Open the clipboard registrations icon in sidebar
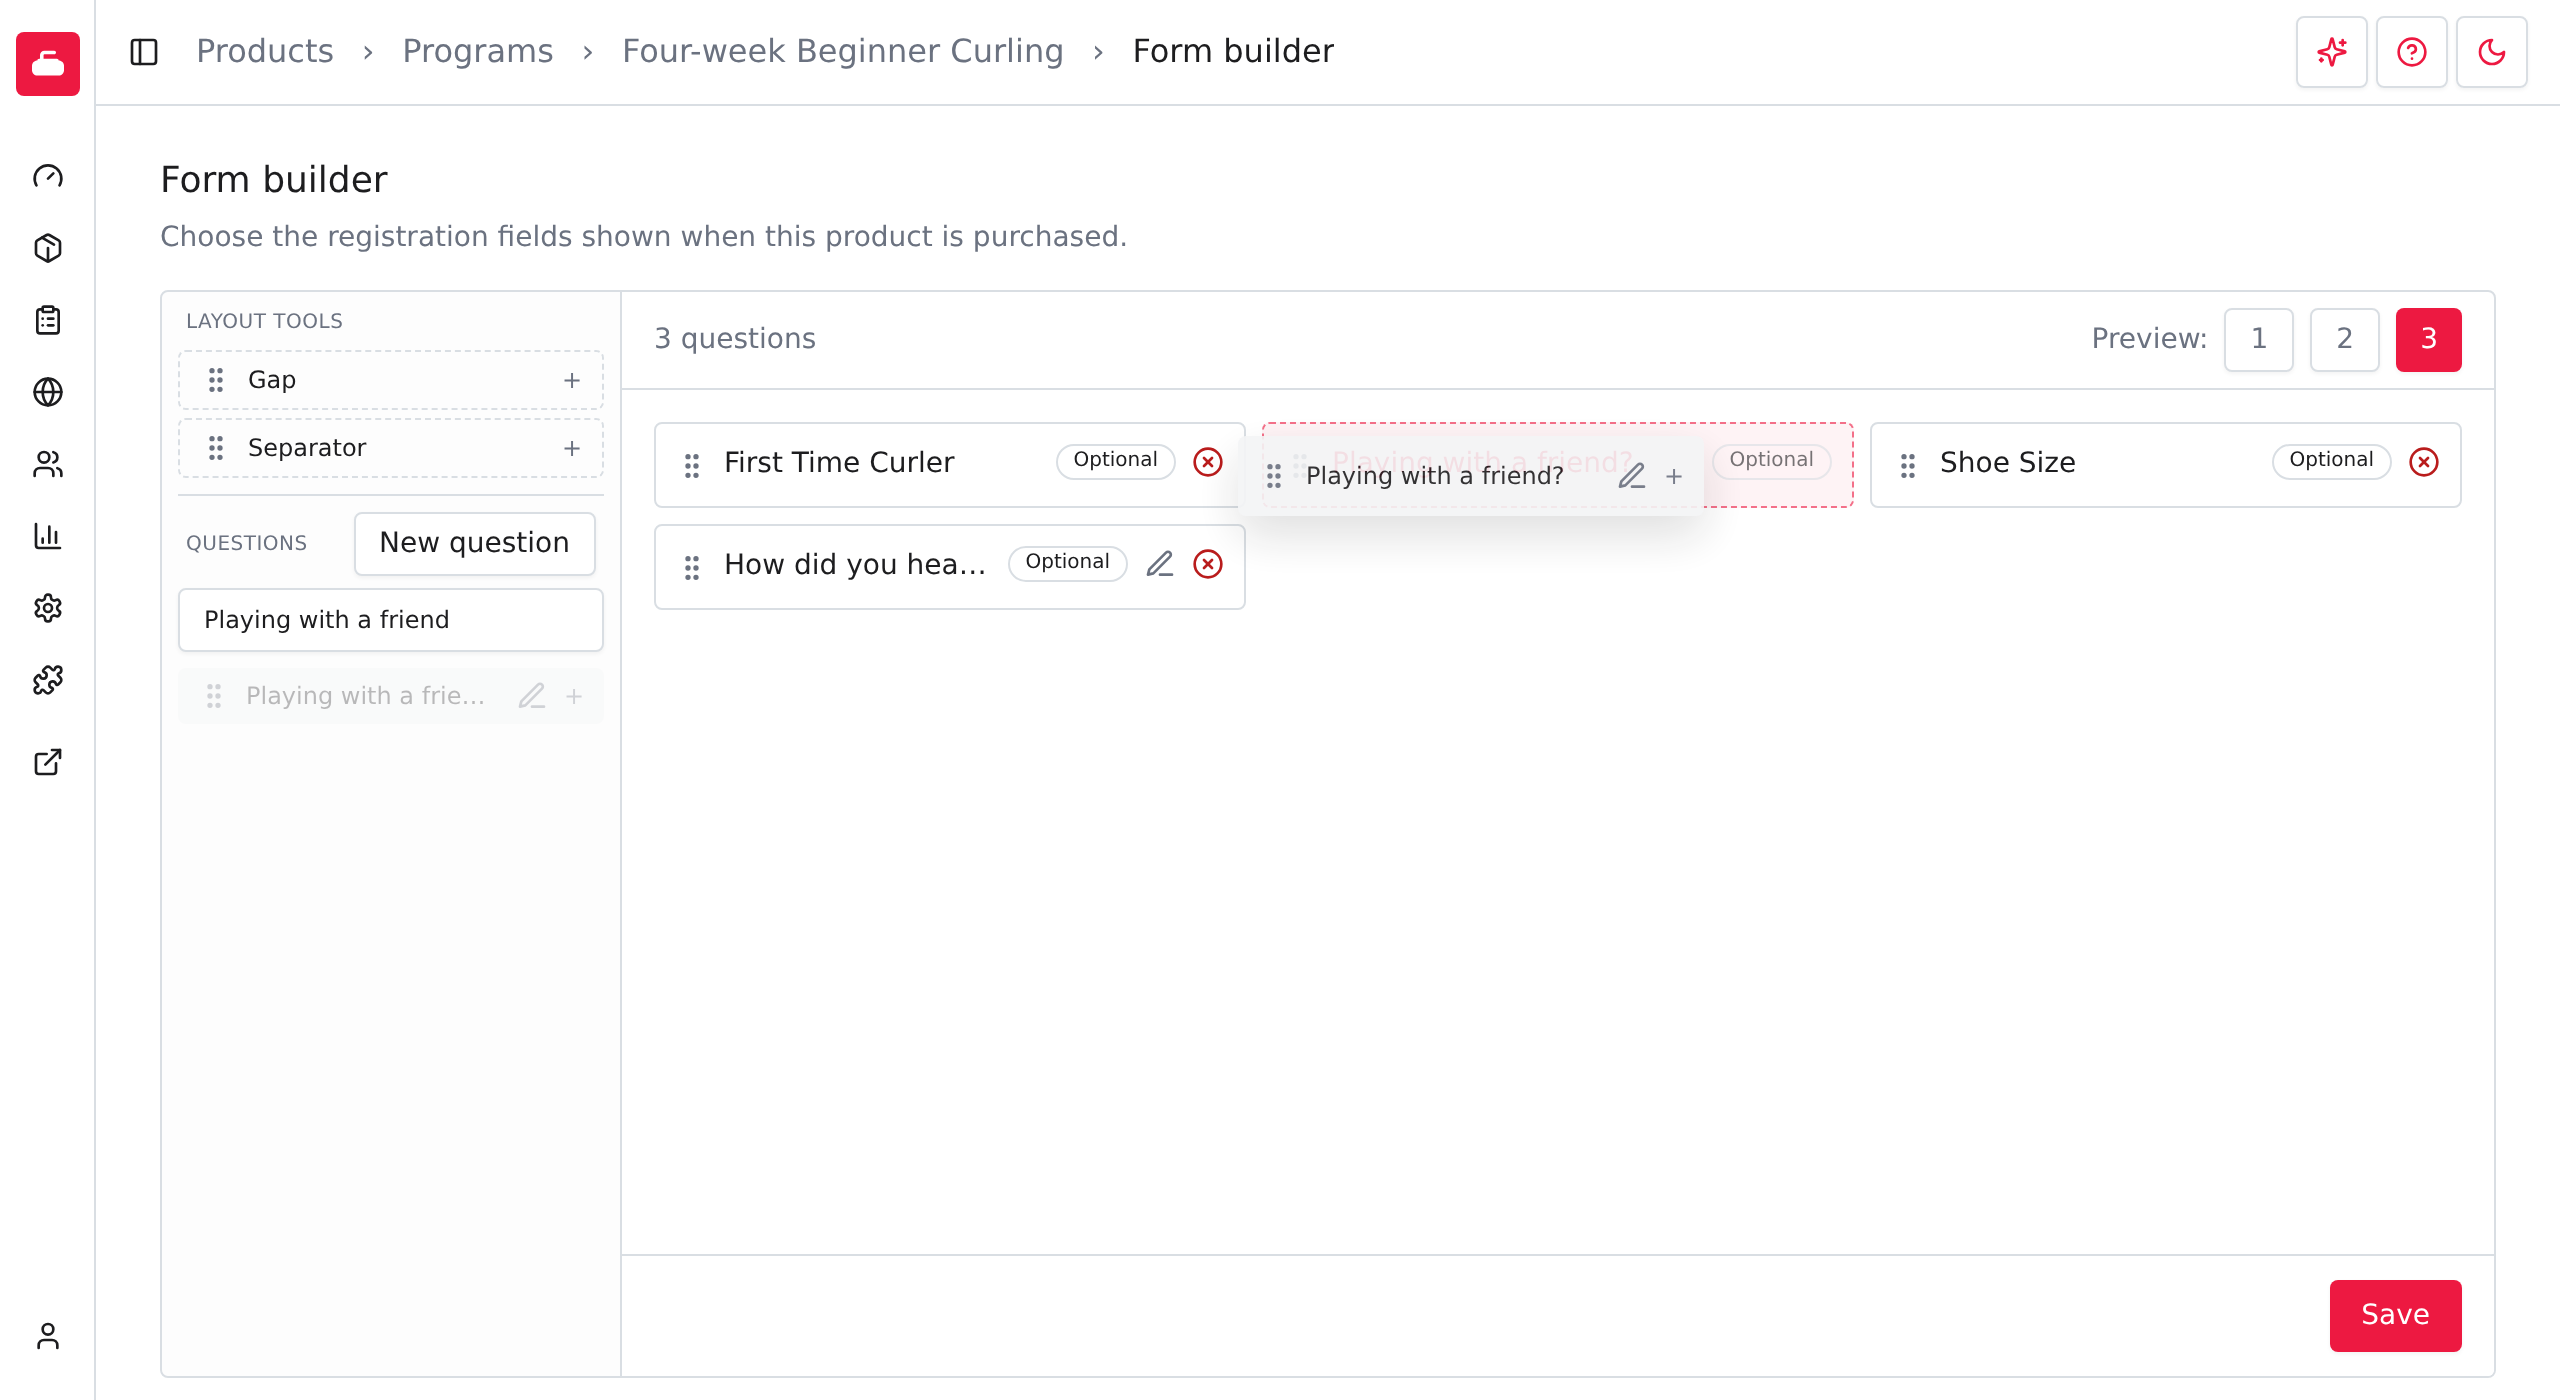The height and width of the screenshot is (1400, 2560). [48, 320]
